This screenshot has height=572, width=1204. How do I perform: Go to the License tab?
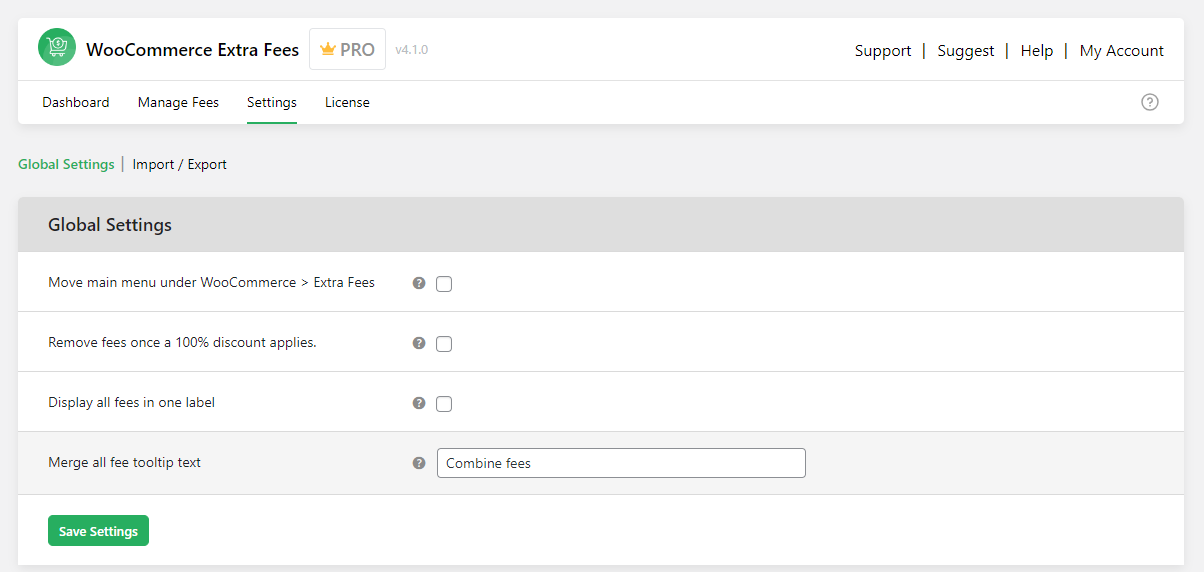(347, 102)
